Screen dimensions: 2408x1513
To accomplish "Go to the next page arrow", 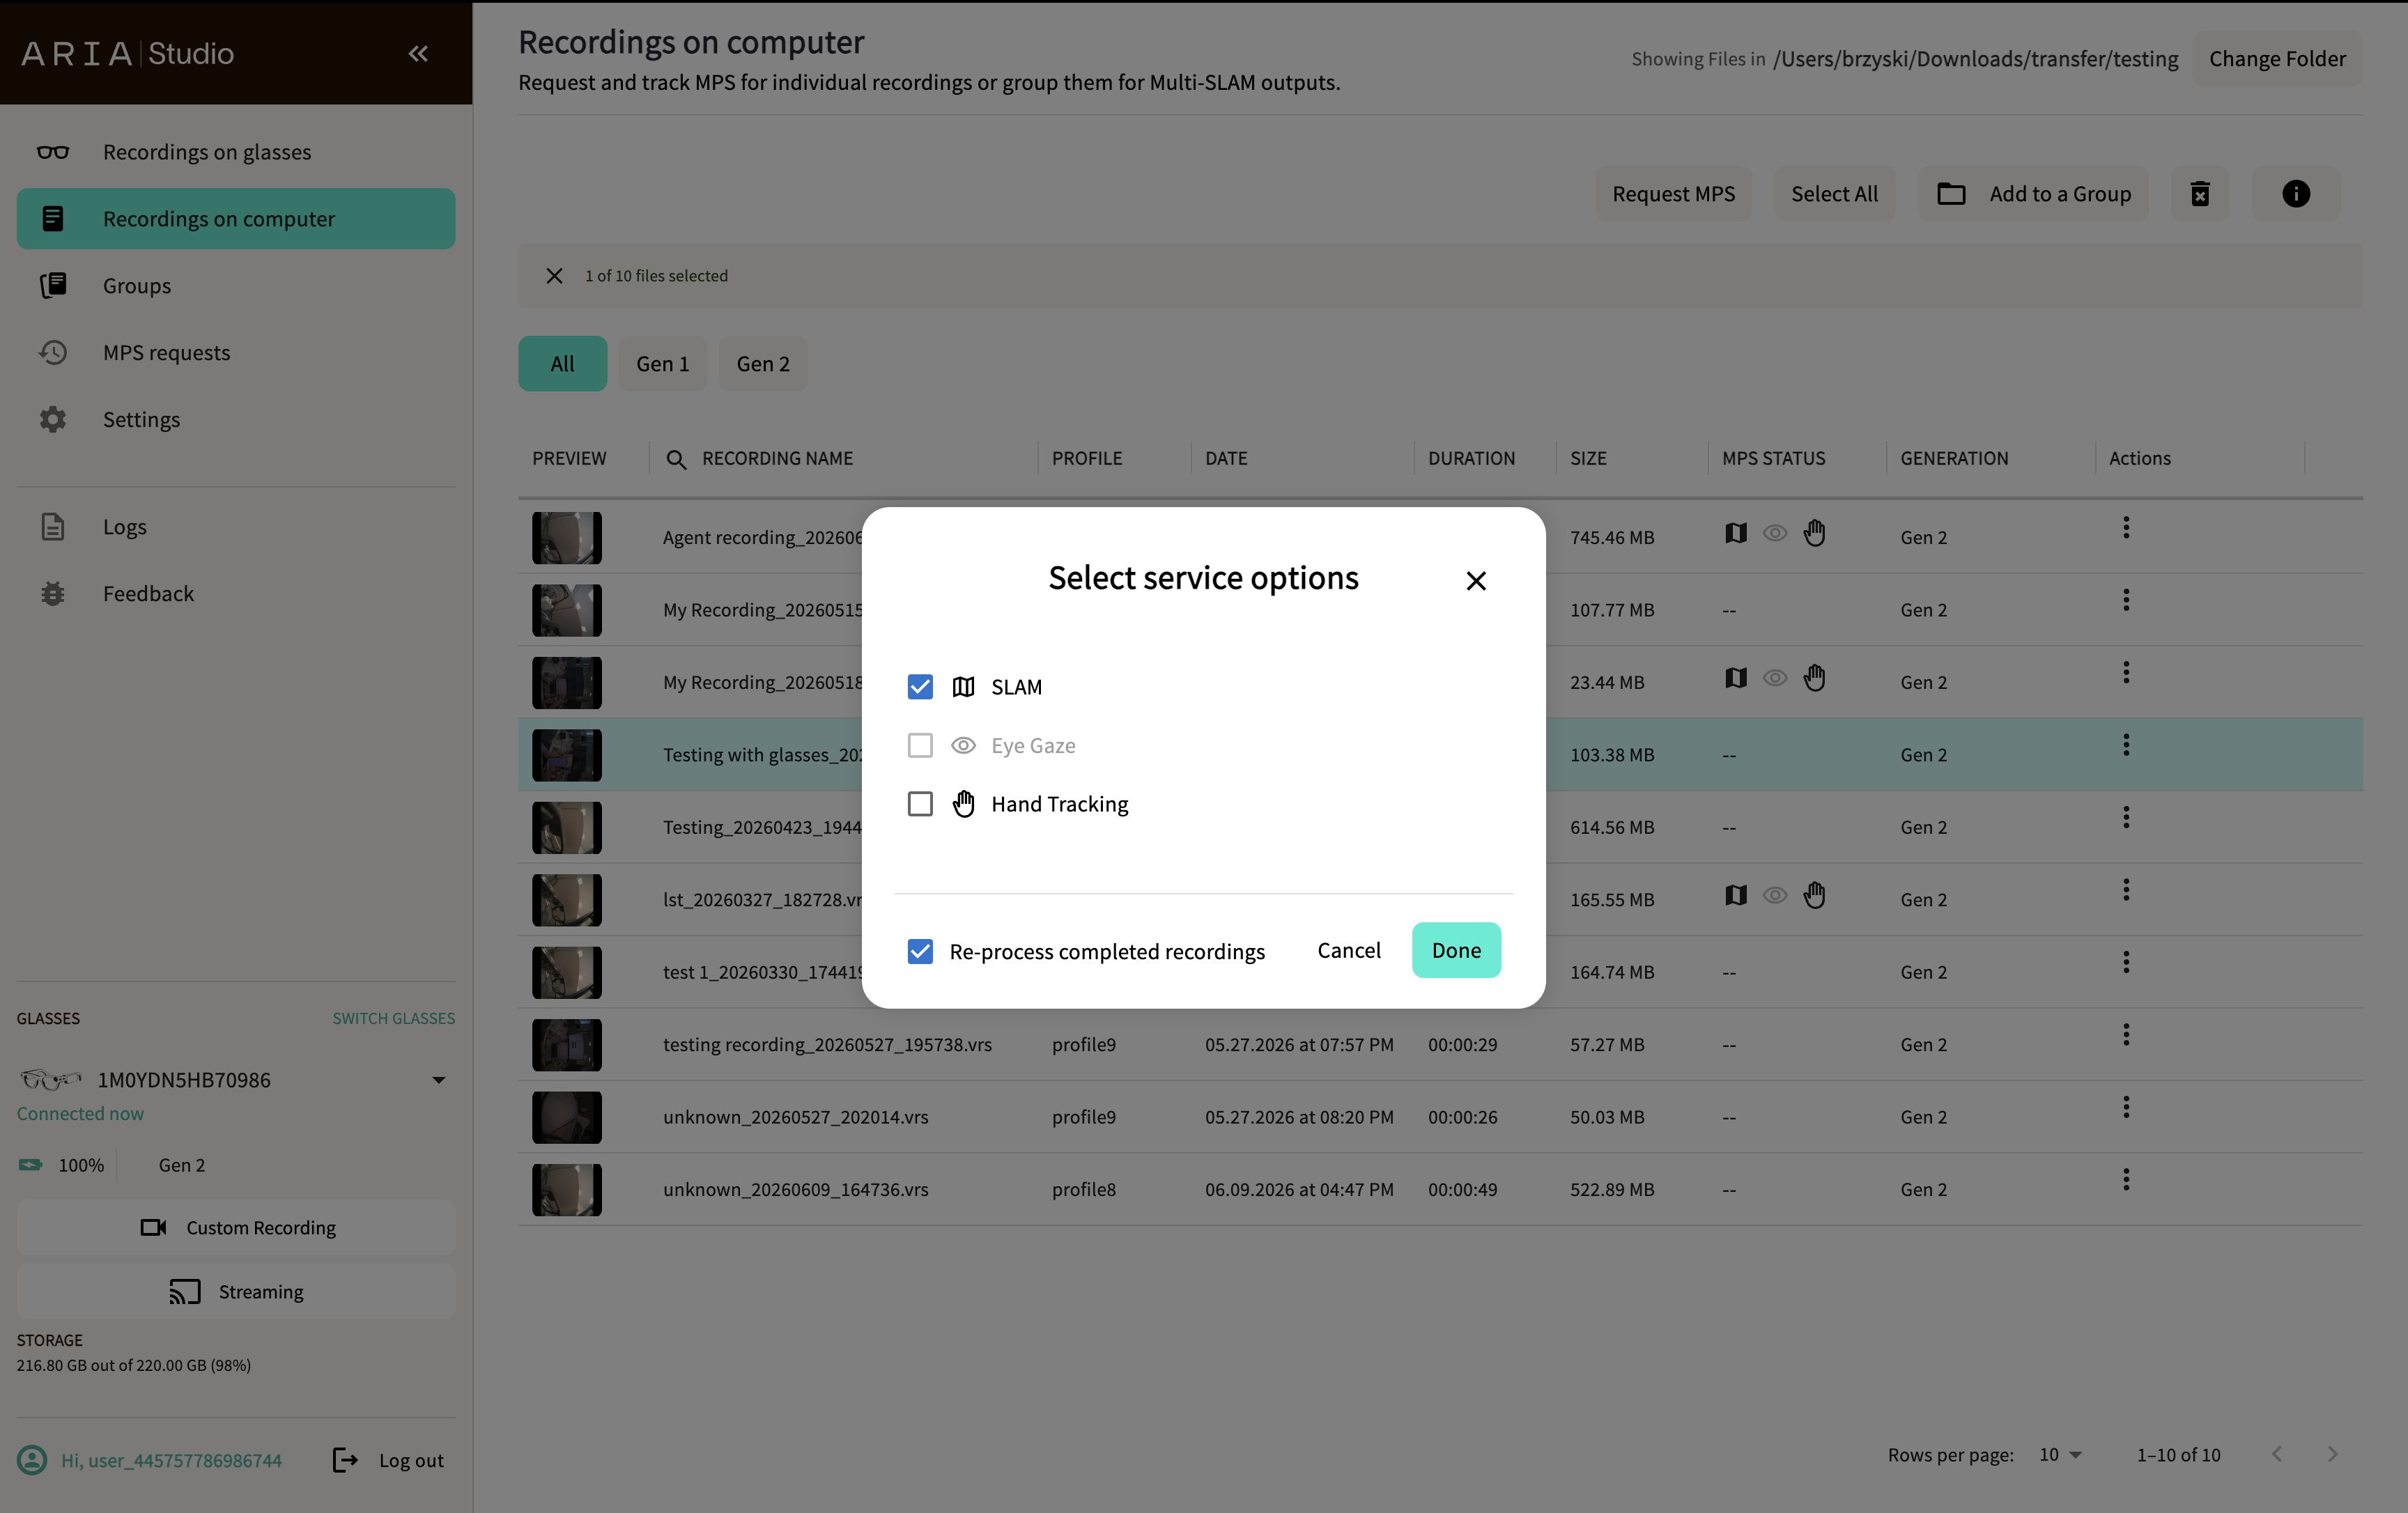I will click(x=2332, y=1455).
